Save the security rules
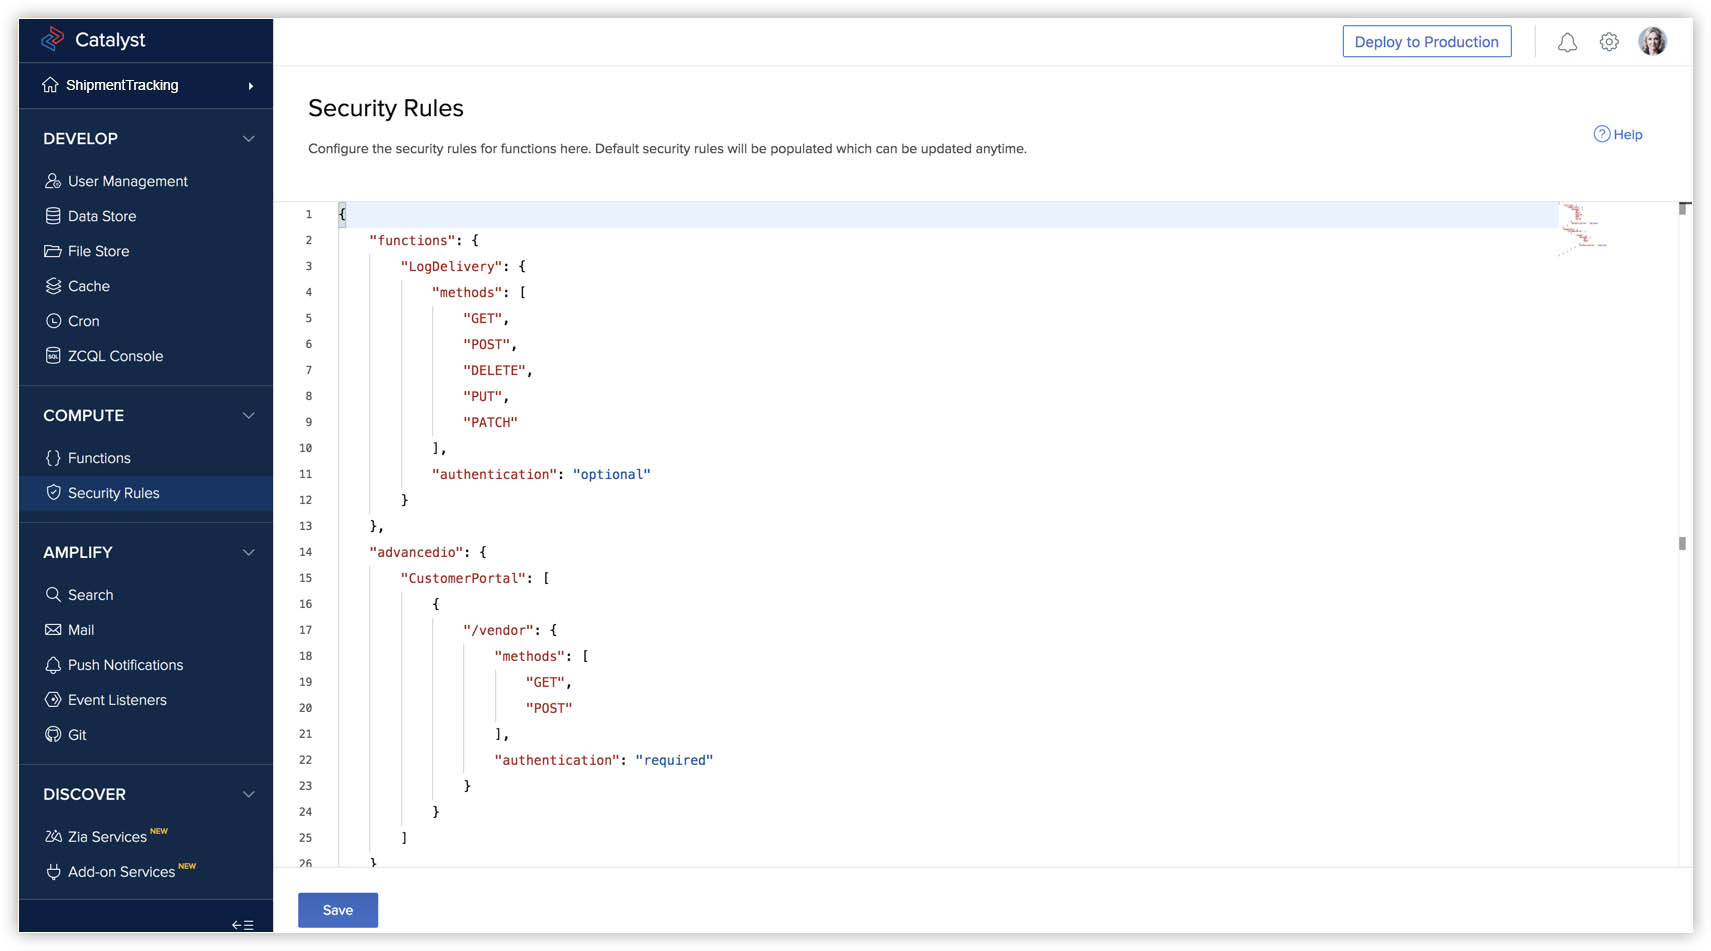The height and width of the screenshot is (951, 1711). [x=338, y=910]
